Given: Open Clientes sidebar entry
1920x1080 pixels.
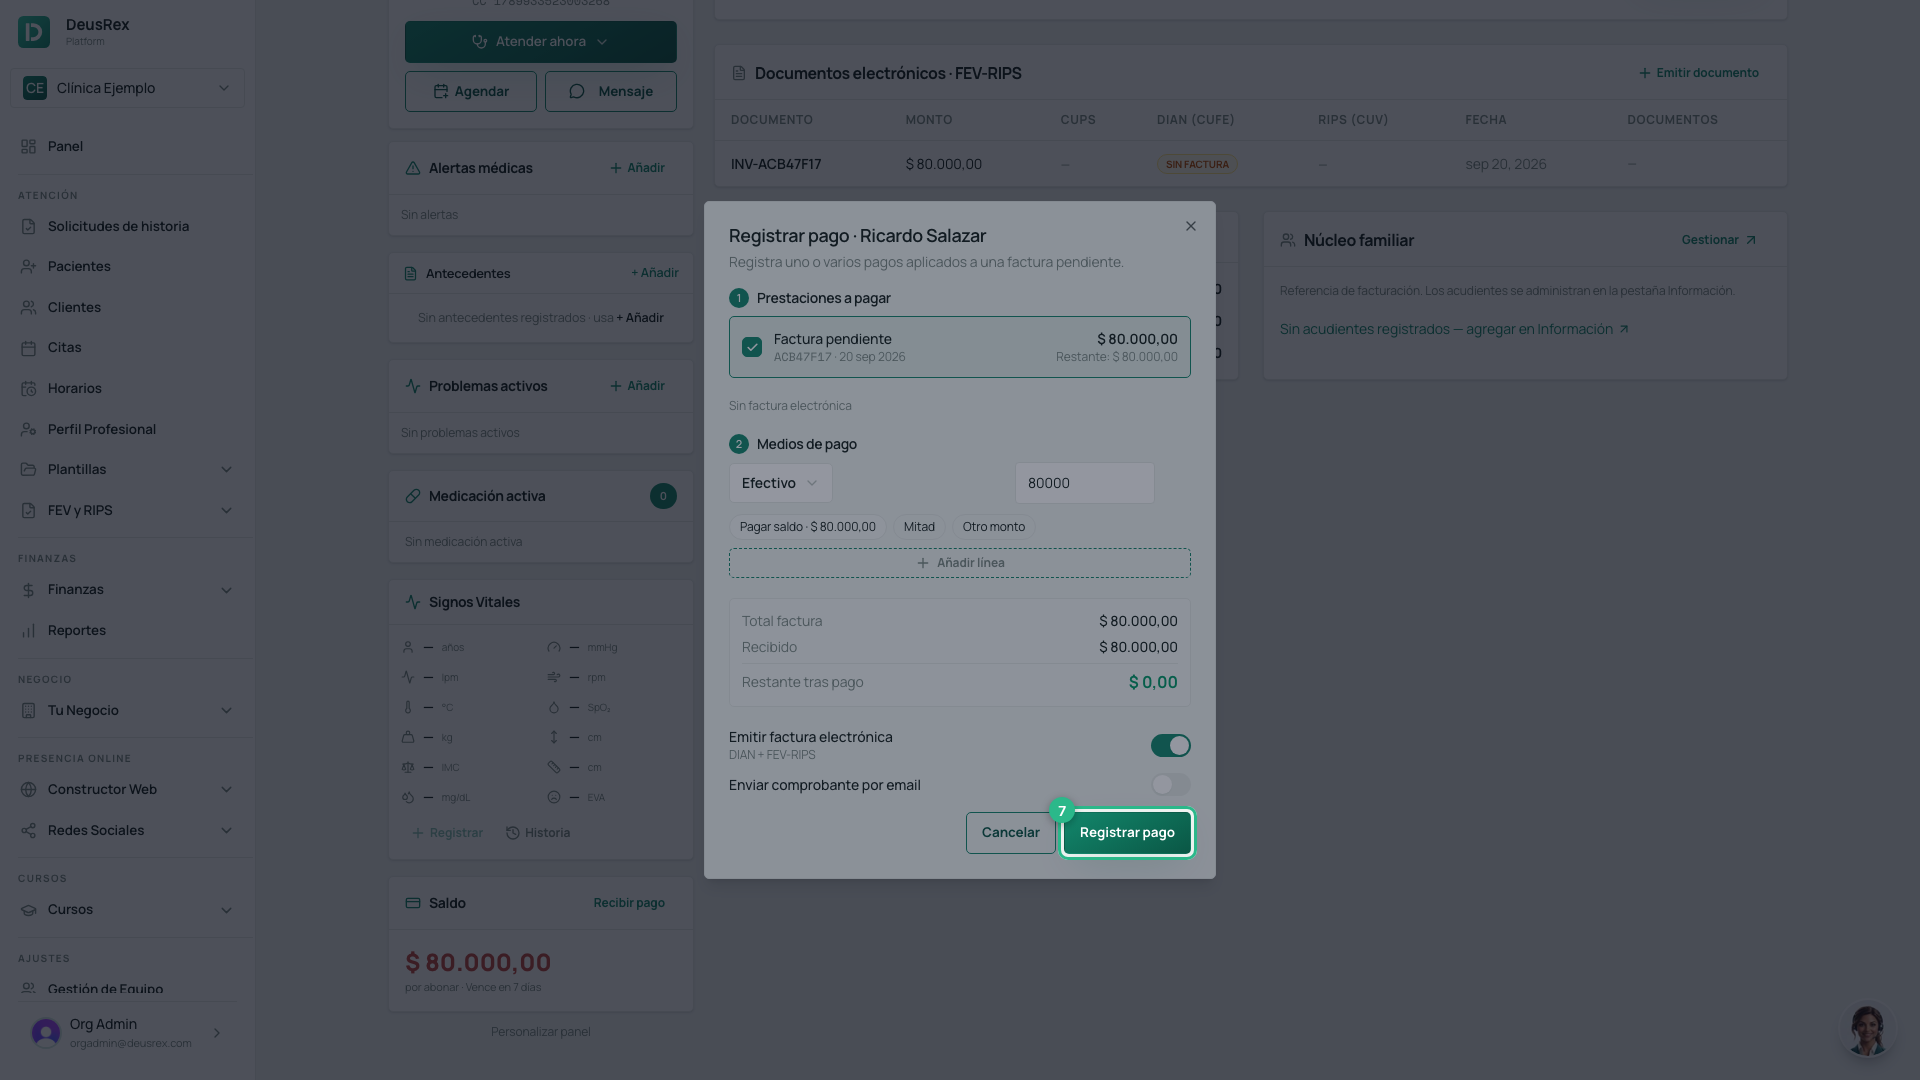Looking at the screenshot, I should 127,307.
